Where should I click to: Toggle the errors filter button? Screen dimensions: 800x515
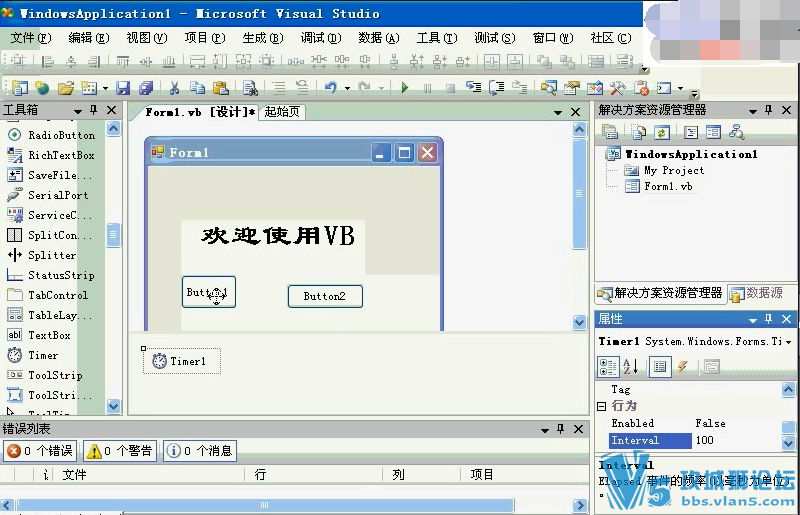(x=41, y=451)
